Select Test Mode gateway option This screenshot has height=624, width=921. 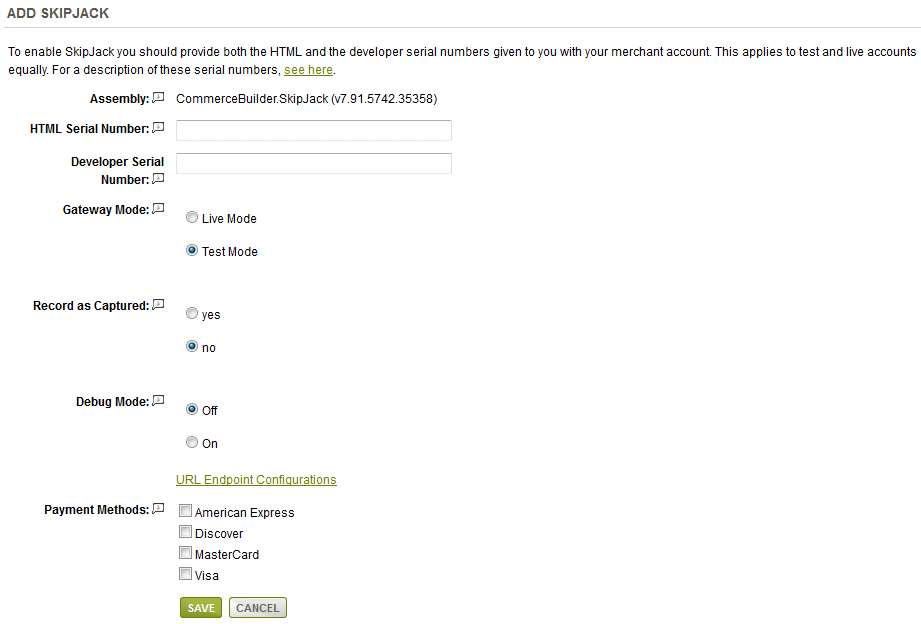pos(192,251)
